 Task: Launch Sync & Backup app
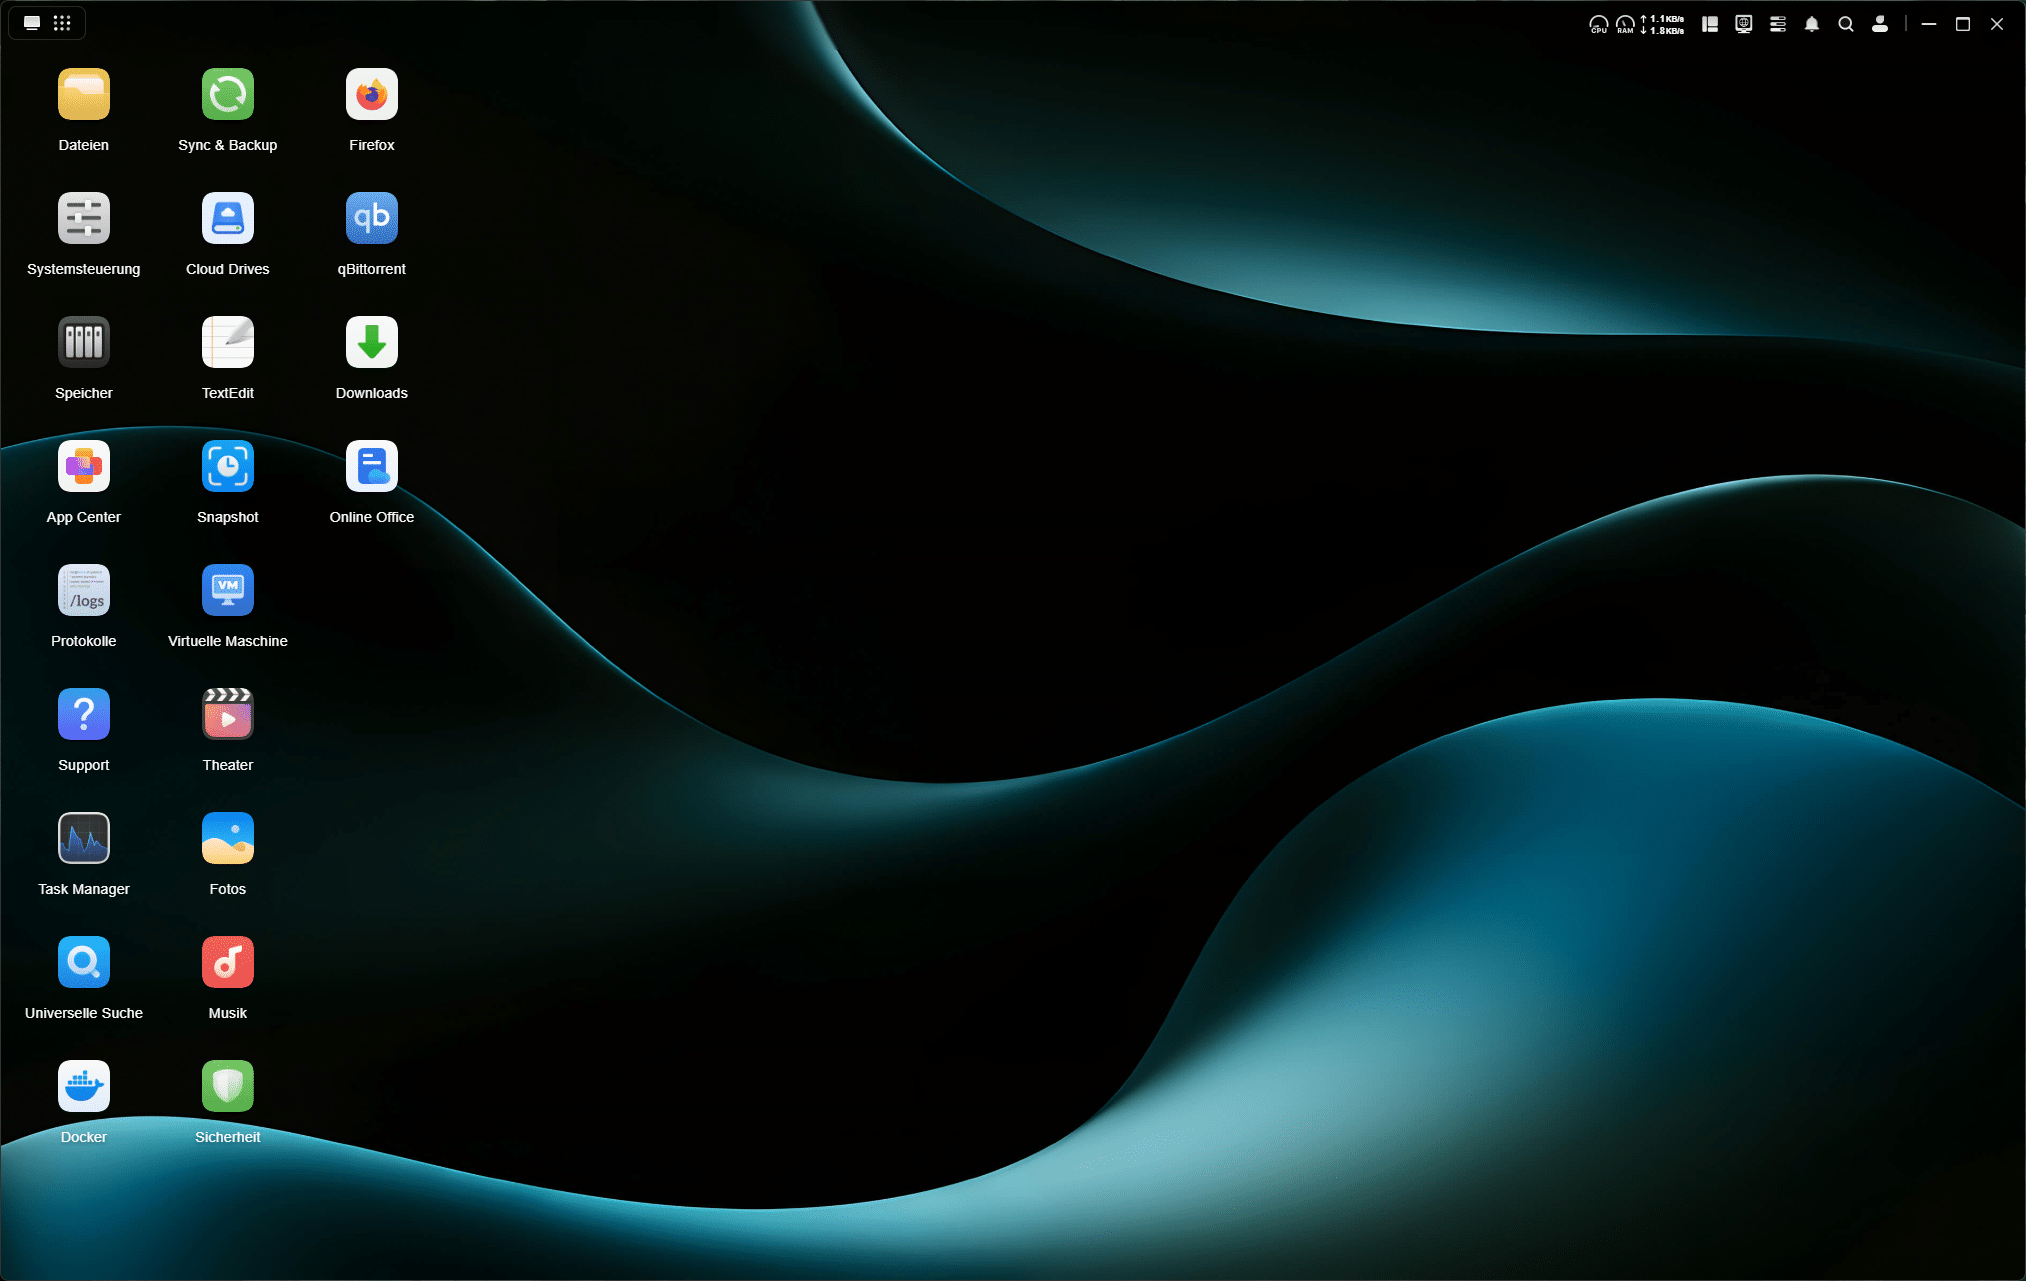click(228, 95)
